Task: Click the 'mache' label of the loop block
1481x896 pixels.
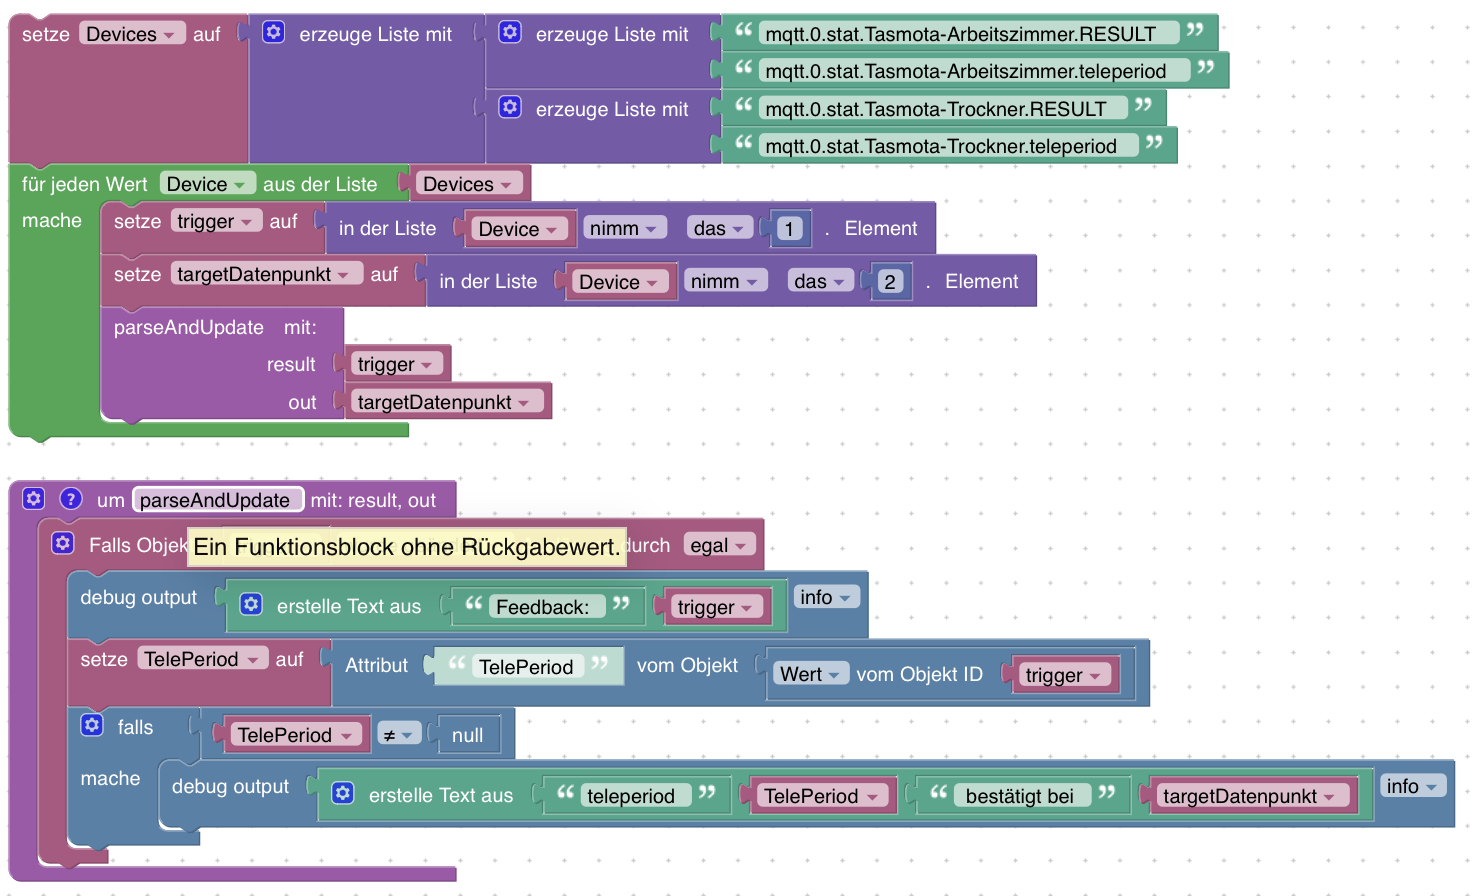Action: [x=52, y=220]
